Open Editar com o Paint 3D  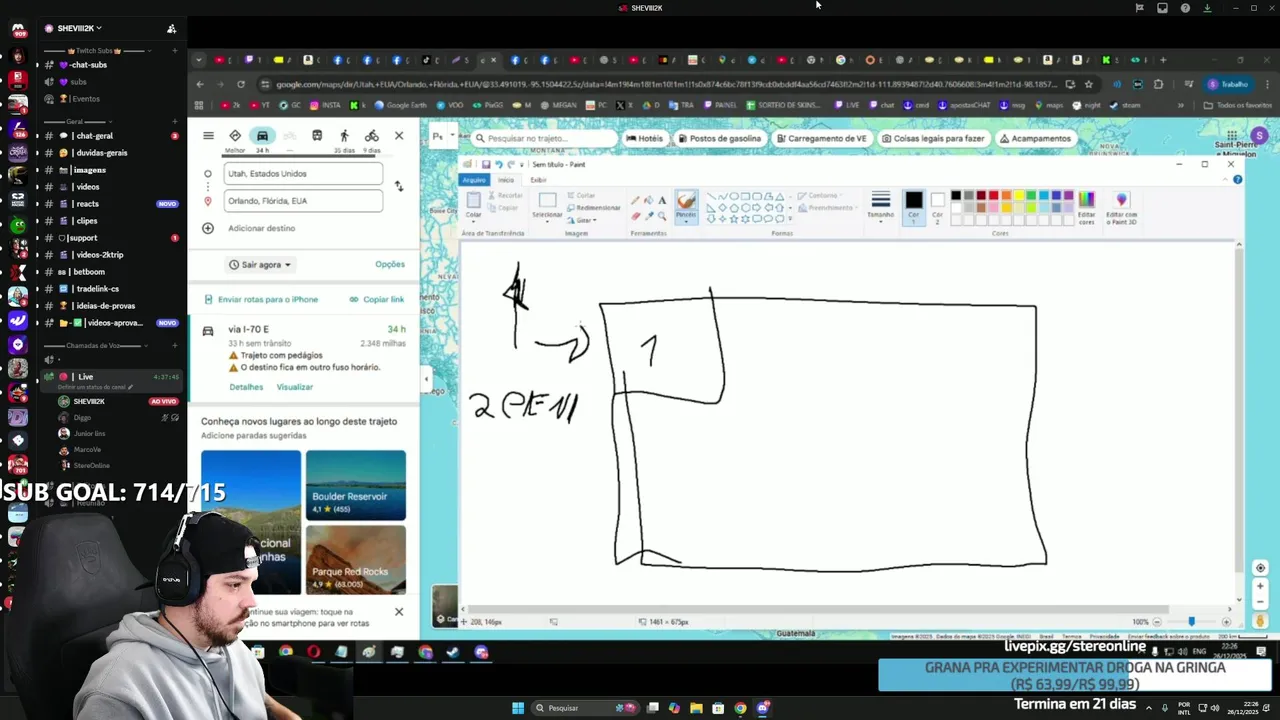click(x=1121, y=206)
